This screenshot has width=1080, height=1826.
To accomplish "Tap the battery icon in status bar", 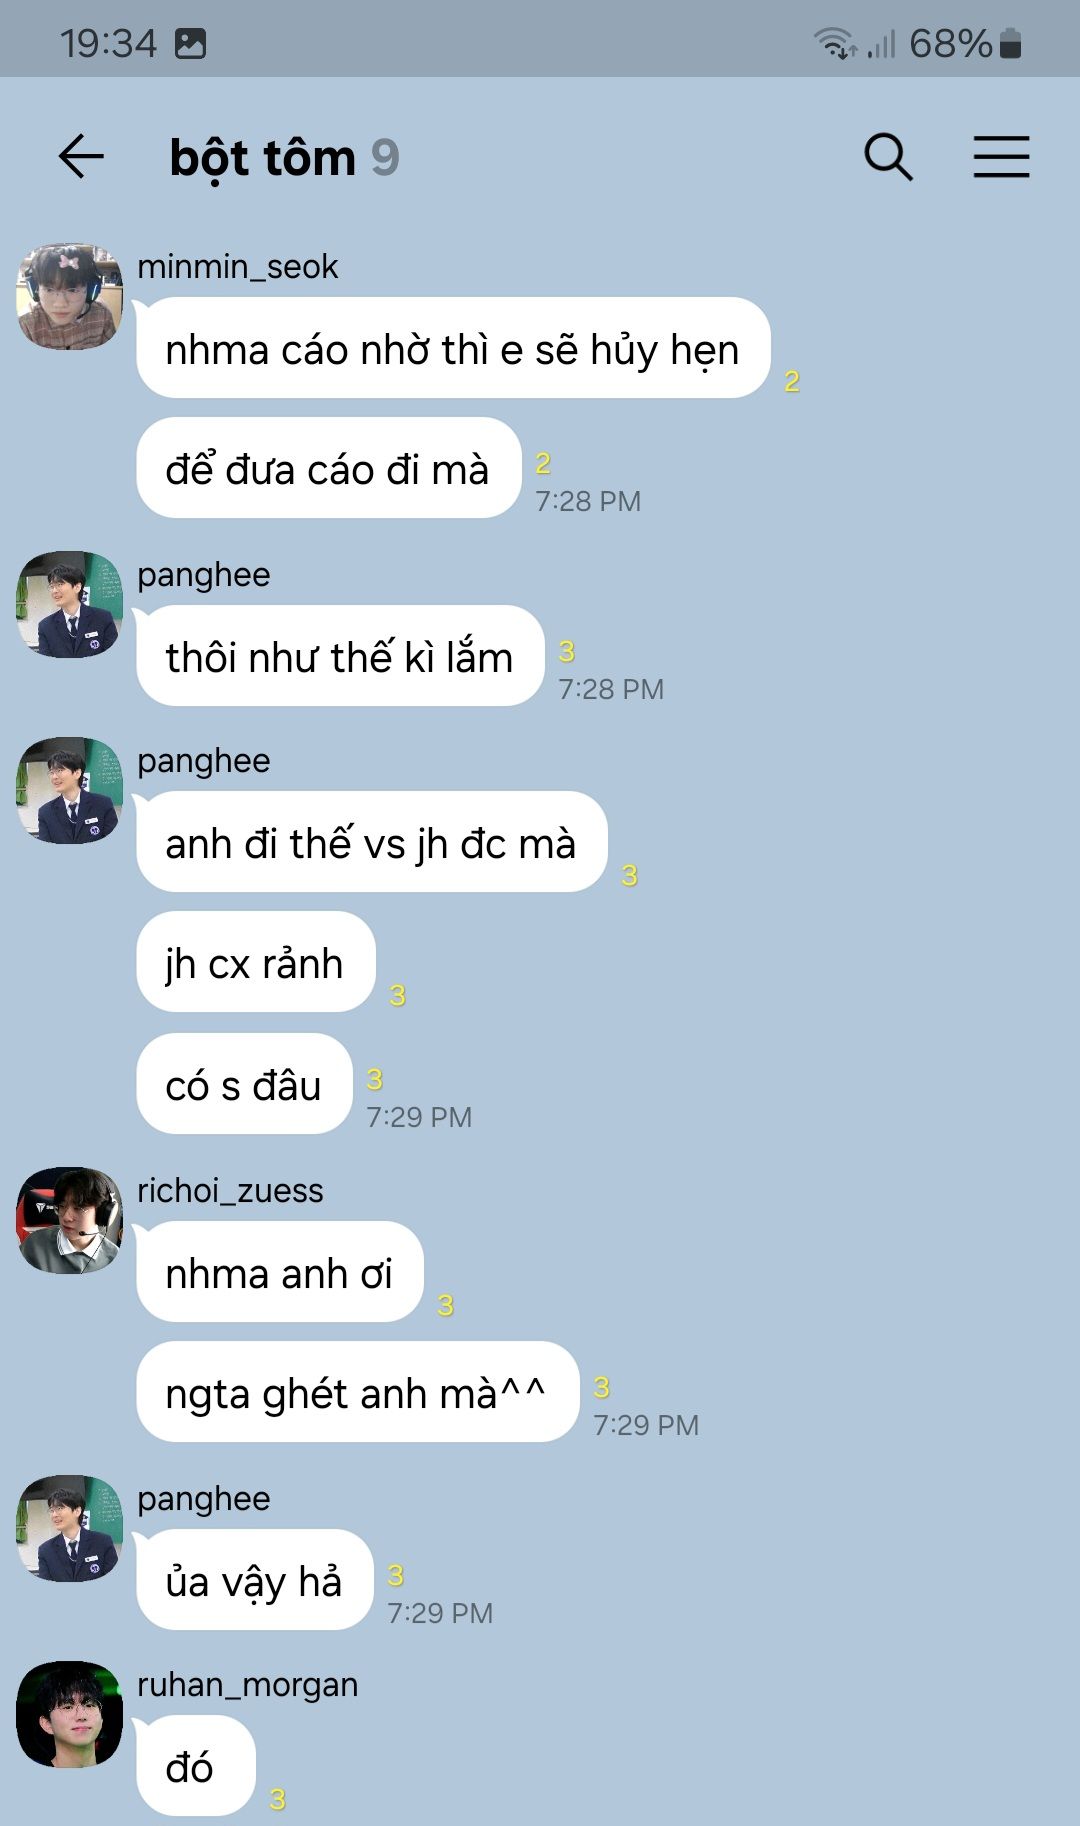I will [x=1011, y=44].
